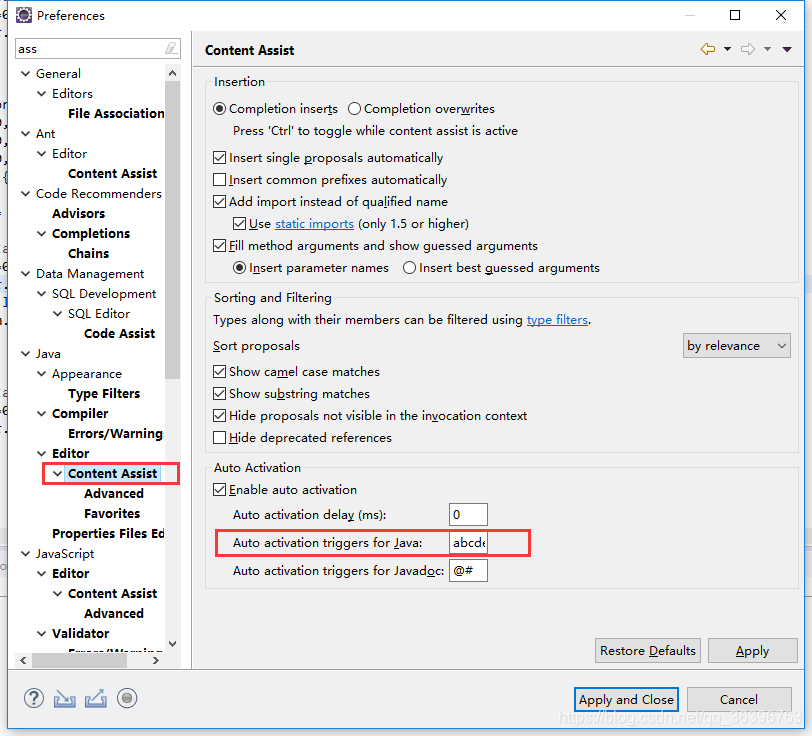The height and width of the screenshot is (736, 812).
Task: Select Insert best guessed arguments option
Action: pos(409,268)
